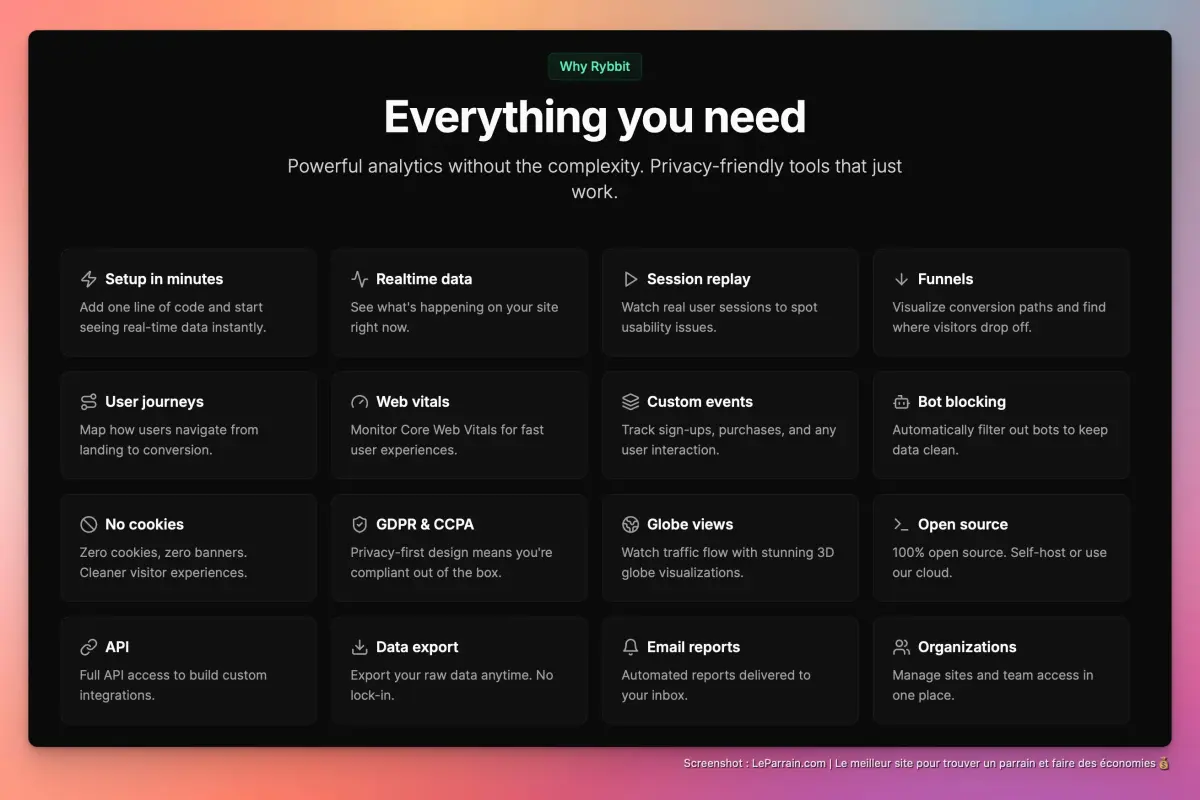Click the link chain icon beside API
The height and width of the screenshot is (800, 1200).
click(88, 647)
